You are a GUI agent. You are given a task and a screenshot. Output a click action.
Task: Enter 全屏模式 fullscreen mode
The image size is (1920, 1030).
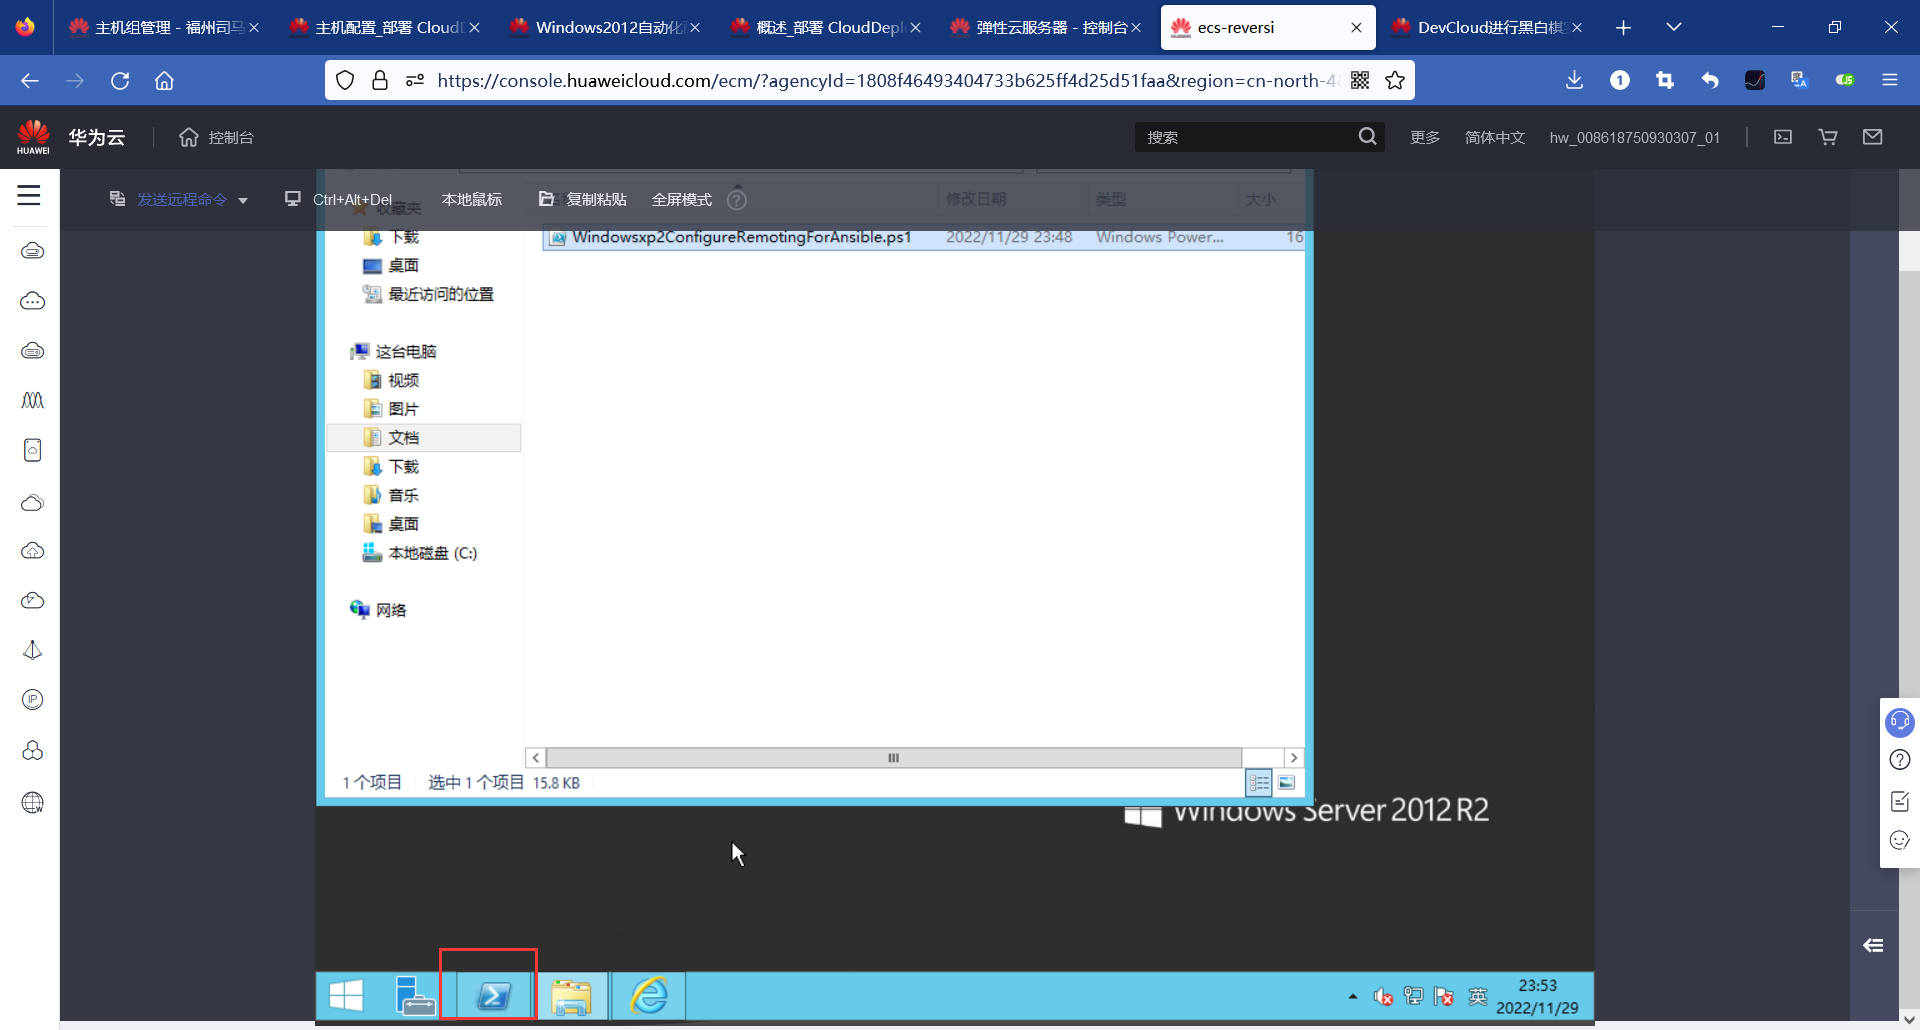[x=682, y=199]
